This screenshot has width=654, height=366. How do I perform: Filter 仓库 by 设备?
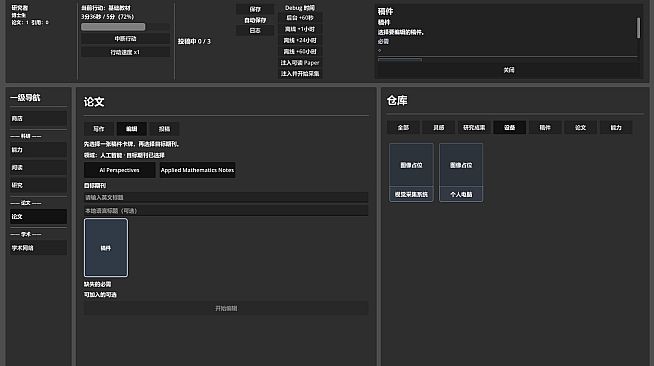coord(510,128)
